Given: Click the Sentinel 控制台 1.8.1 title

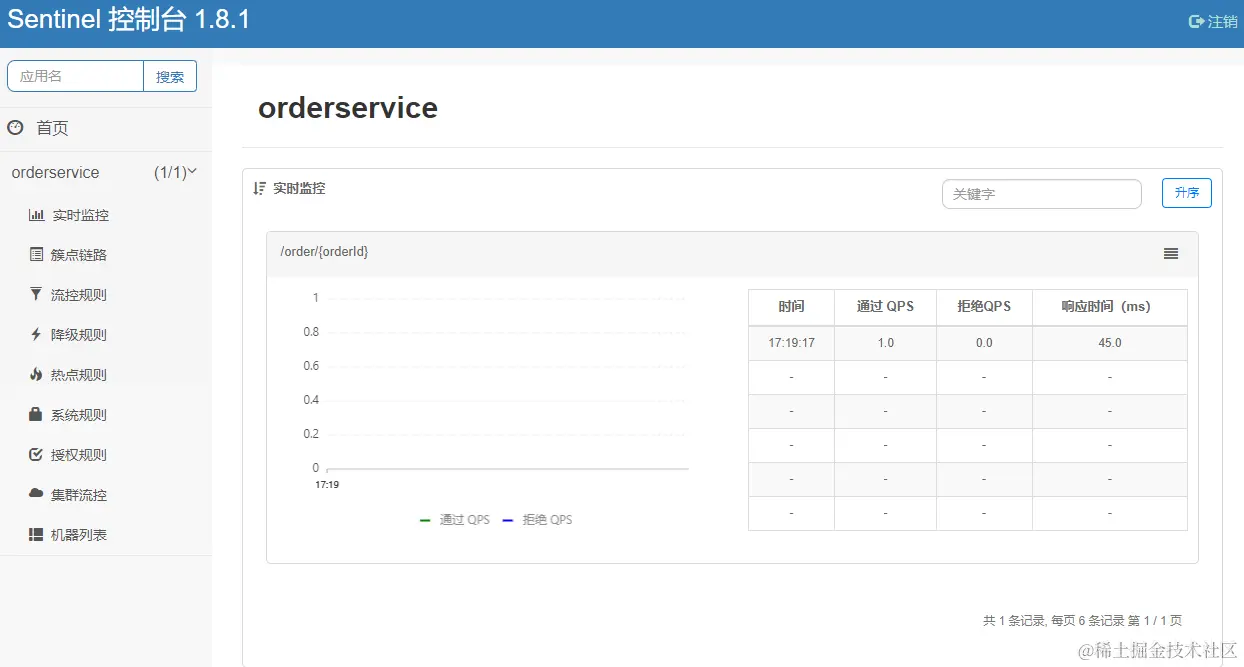Looking at the screenshot, I should click(x=128, y=19).
